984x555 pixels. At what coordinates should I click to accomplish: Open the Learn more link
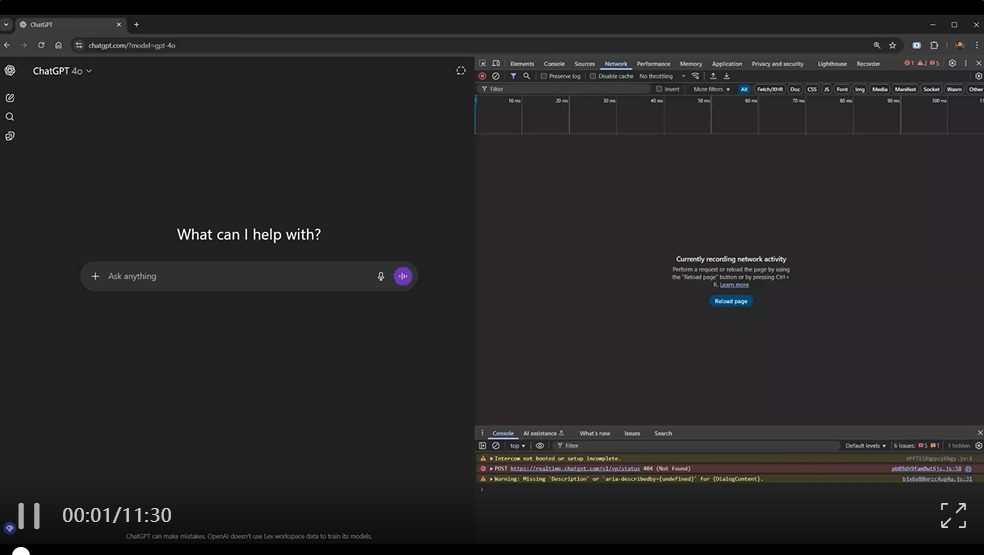point(734,285)
